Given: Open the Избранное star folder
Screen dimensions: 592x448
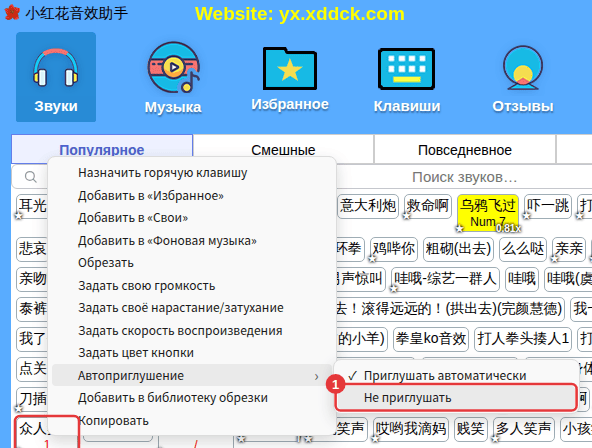Looking at the screenshot, I should [290, 79].
